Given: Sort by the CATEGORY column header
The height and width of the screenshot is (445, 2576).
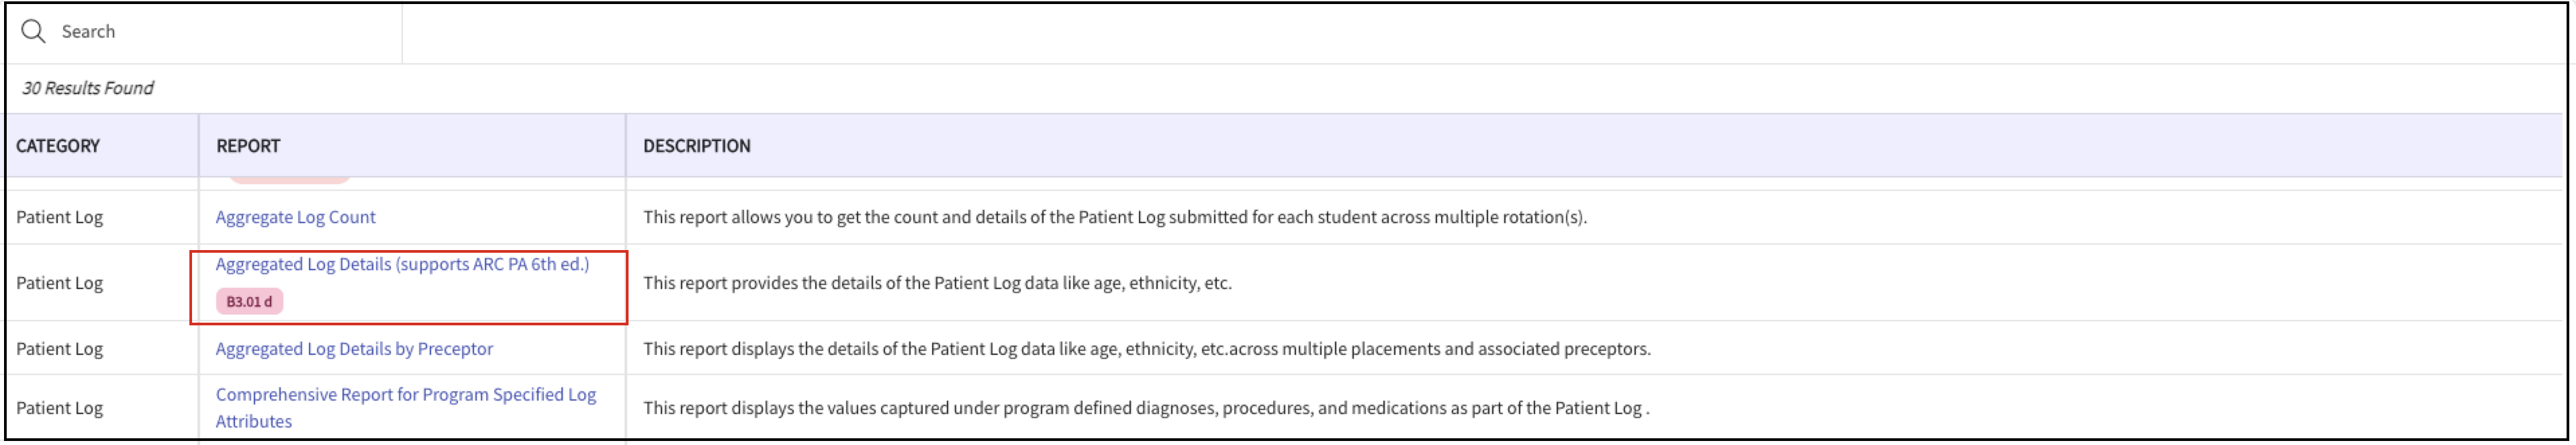Looking at the screenshot, I should click(58, 146).
